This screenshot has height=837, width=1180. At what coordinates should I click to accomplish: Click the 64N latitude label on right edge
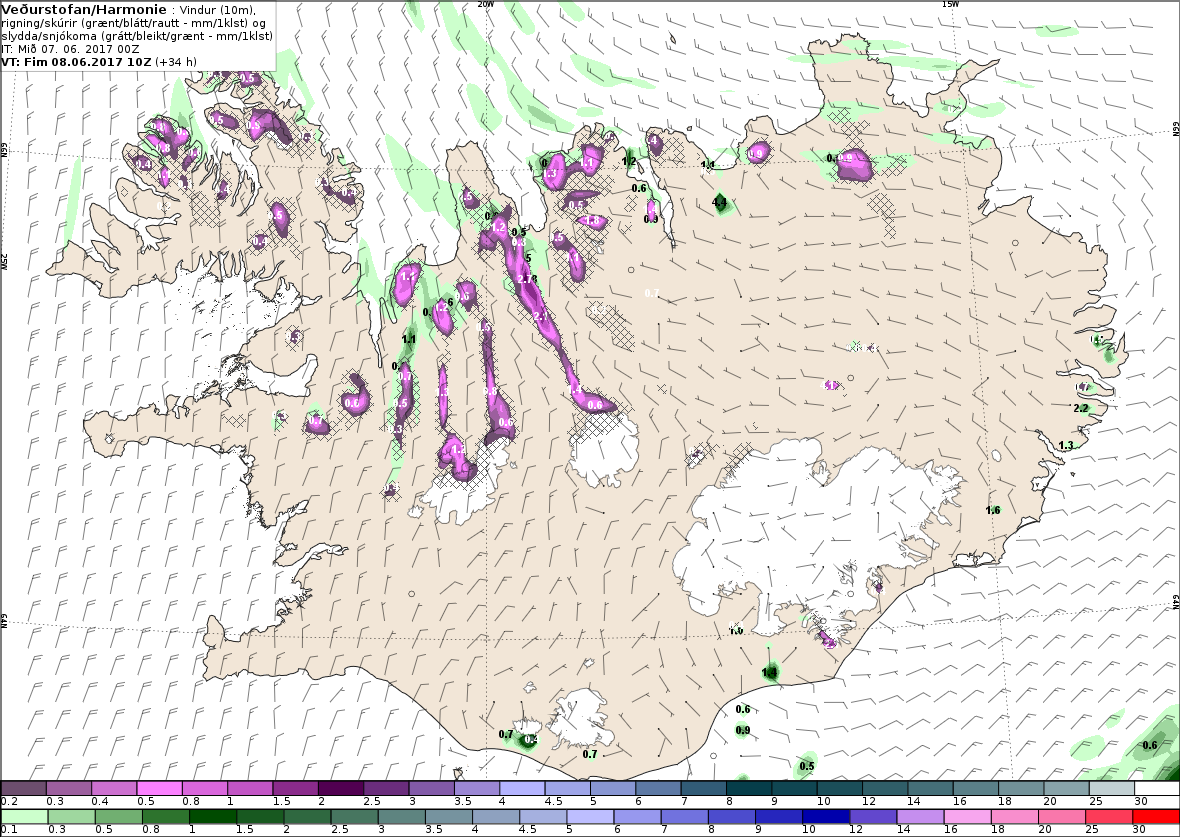(x=1175, y=602)
